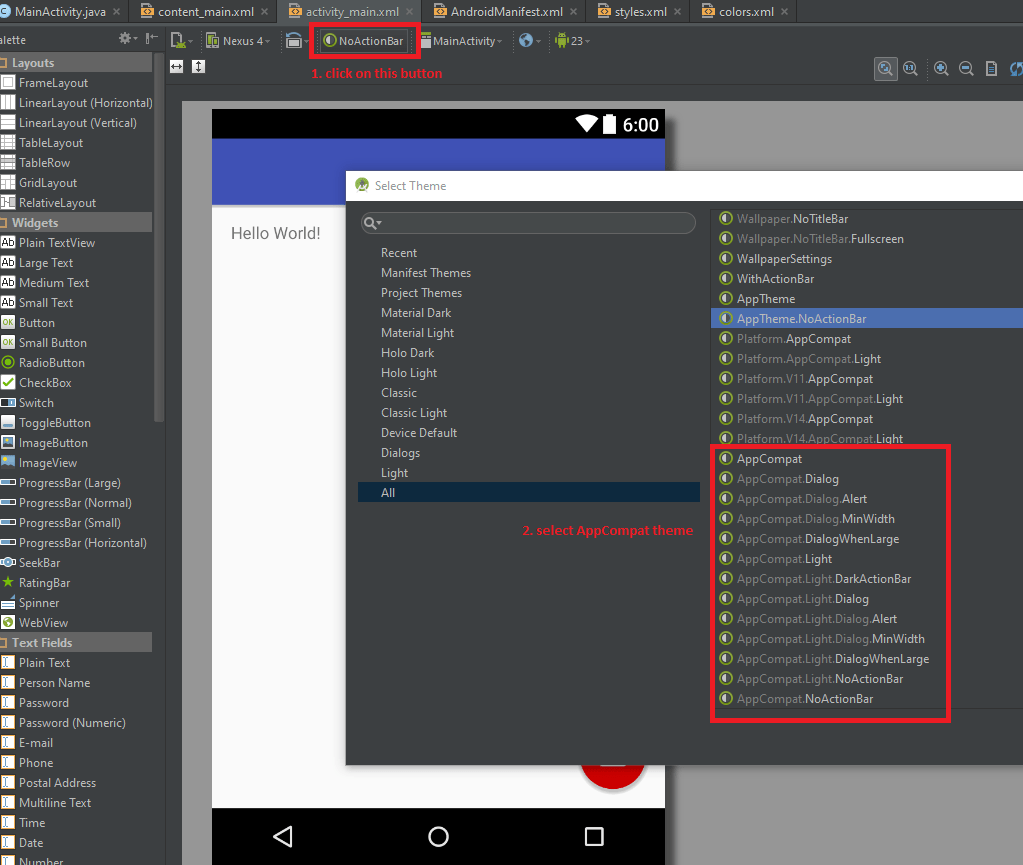
Task: Select the Classic Light category
Action: tap(414, 413)
